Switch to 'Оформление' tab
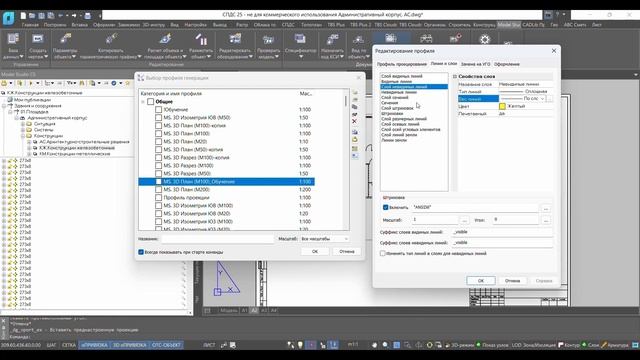 point(507,64)
